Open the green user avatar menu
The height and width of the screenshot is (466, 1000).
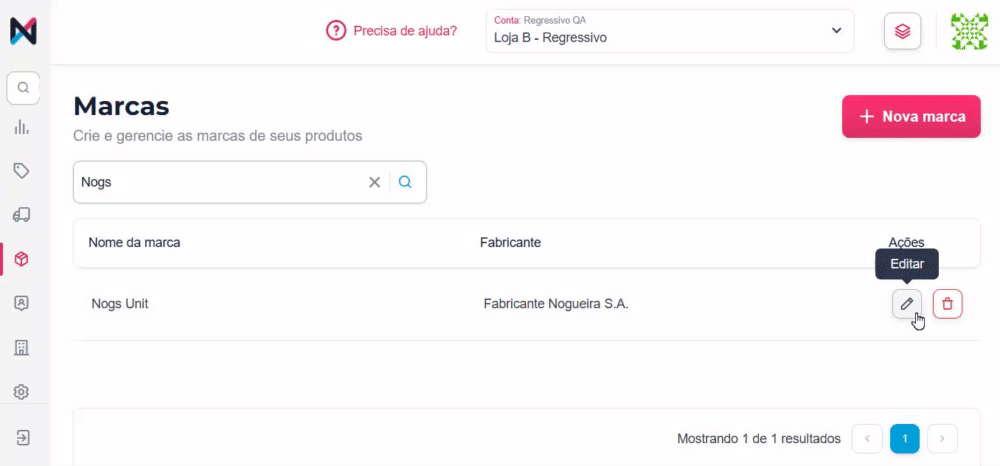coord(968,31)
